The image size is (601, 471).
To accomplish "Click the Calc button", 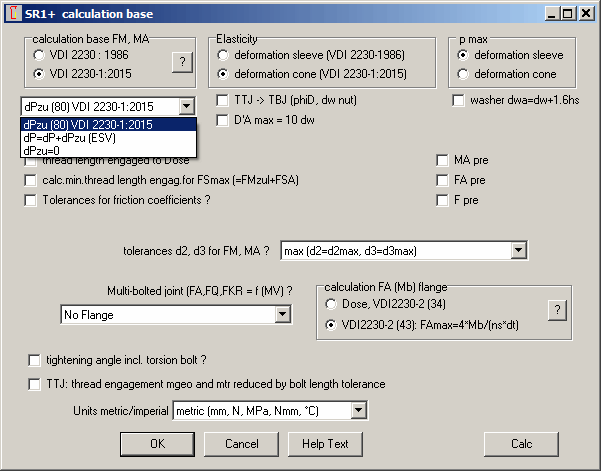I will [521, 443].
